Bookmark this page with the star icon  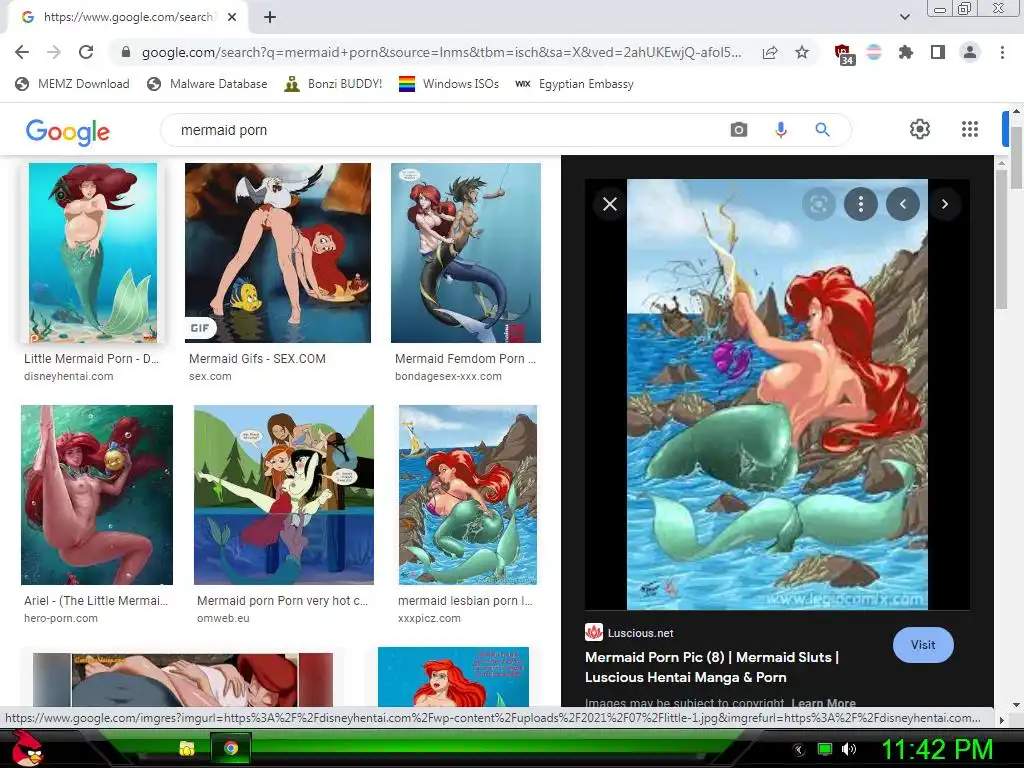click(x=802, y=52)
